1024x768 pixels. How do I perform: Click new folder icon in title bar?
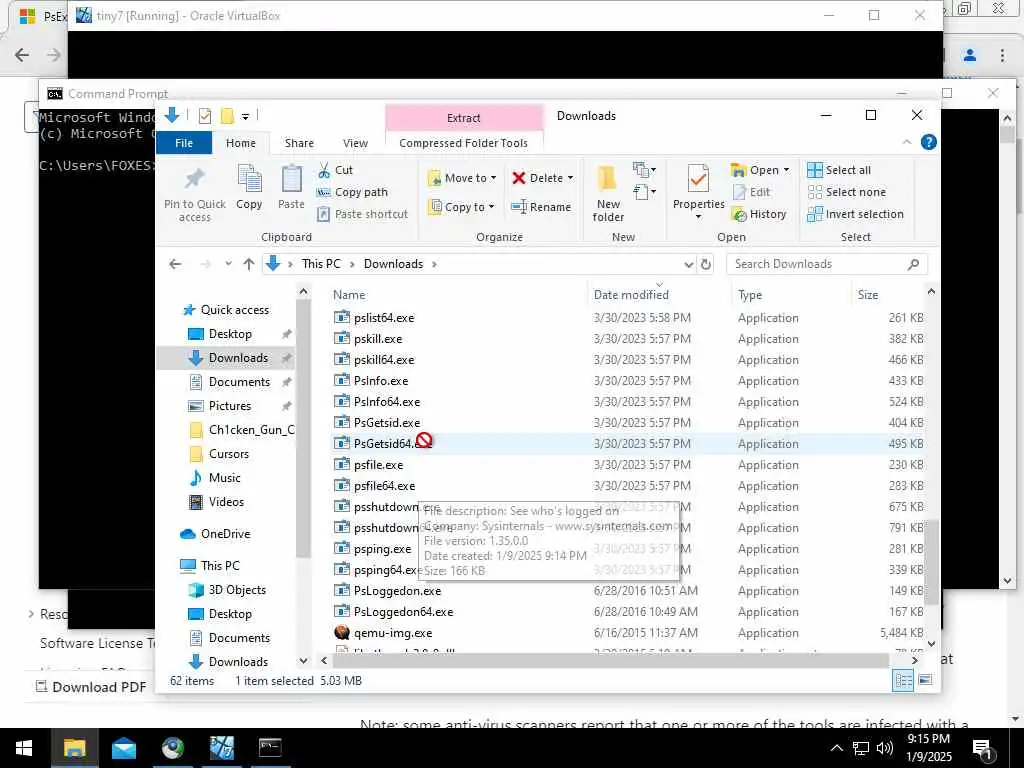(227, 116)
